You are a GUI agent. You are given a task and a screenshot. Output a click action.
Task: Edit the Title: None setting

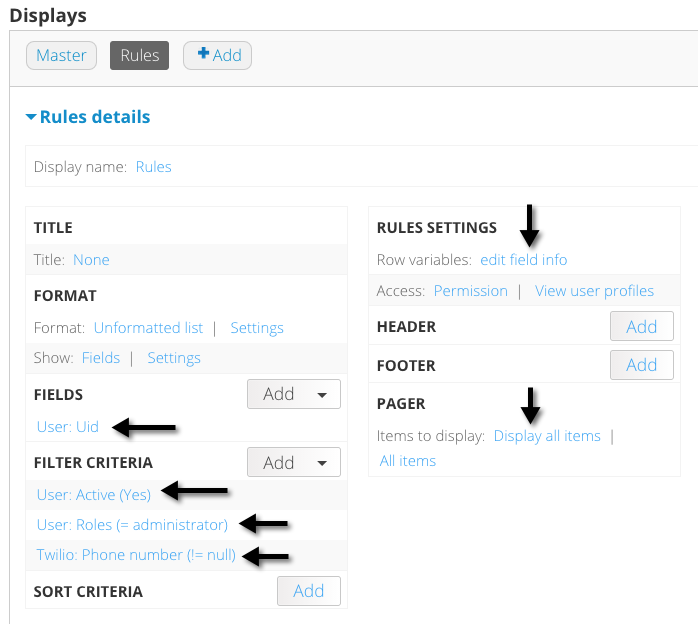click(x=91, y=260)
